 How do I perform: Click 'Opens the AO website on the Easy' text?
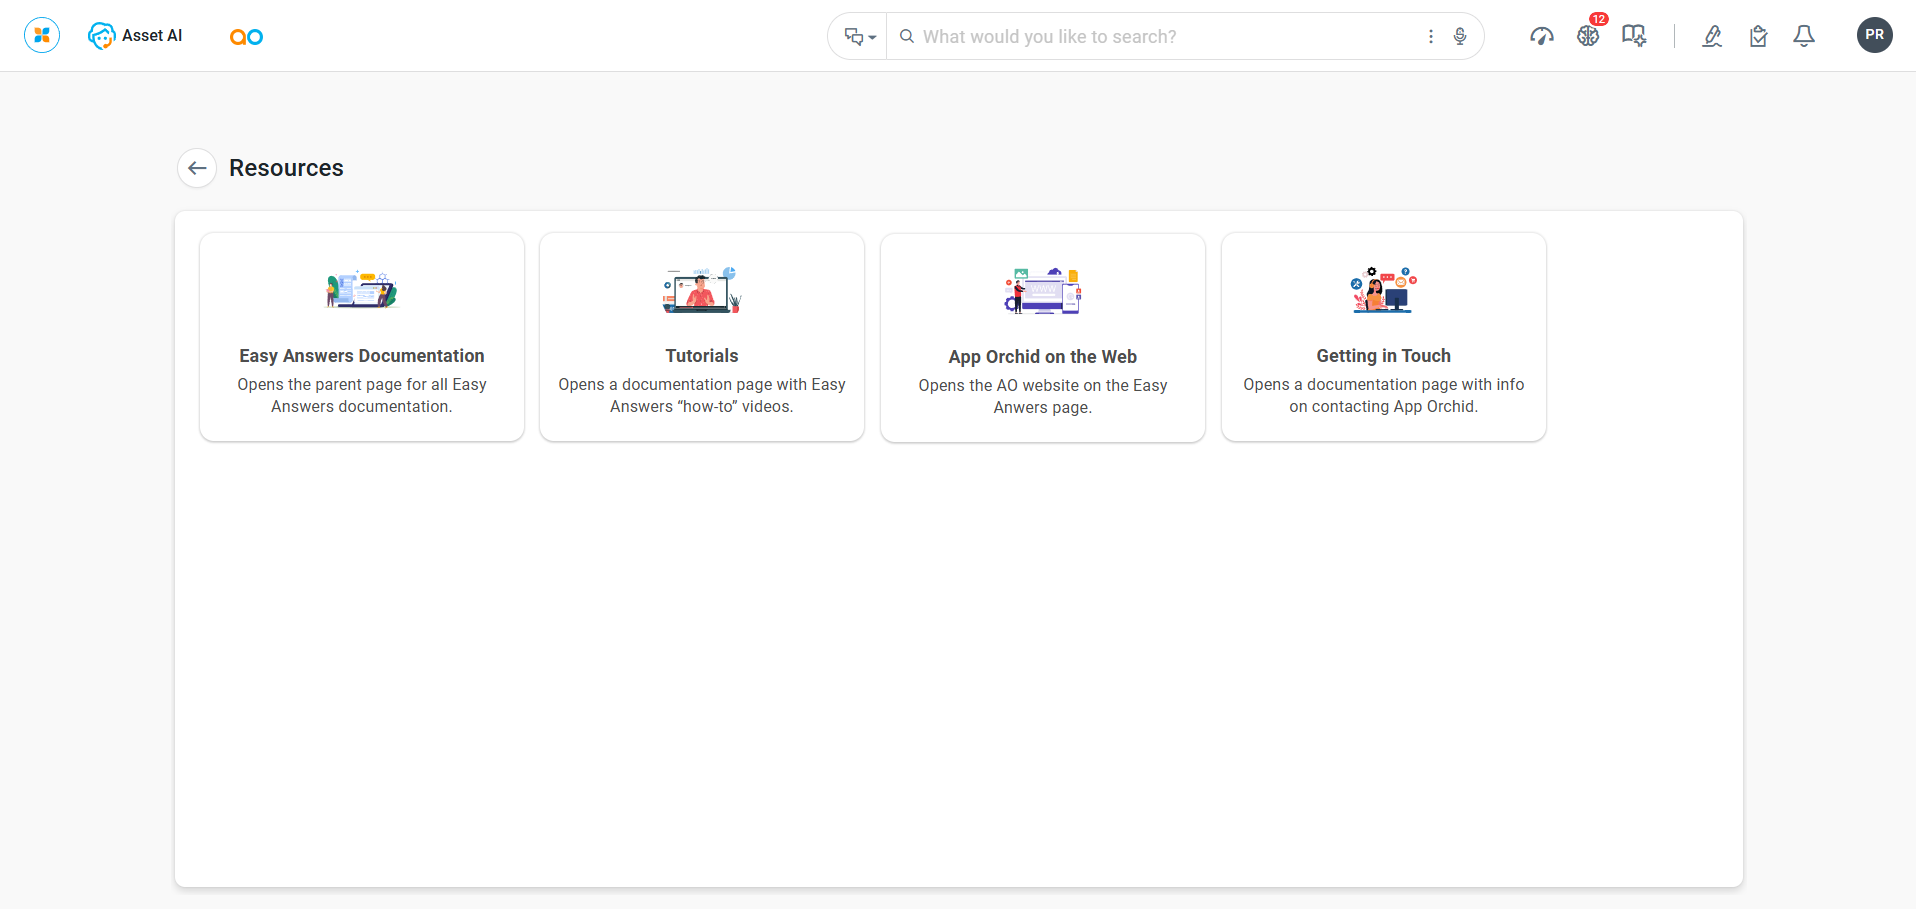coord(1043,385)
